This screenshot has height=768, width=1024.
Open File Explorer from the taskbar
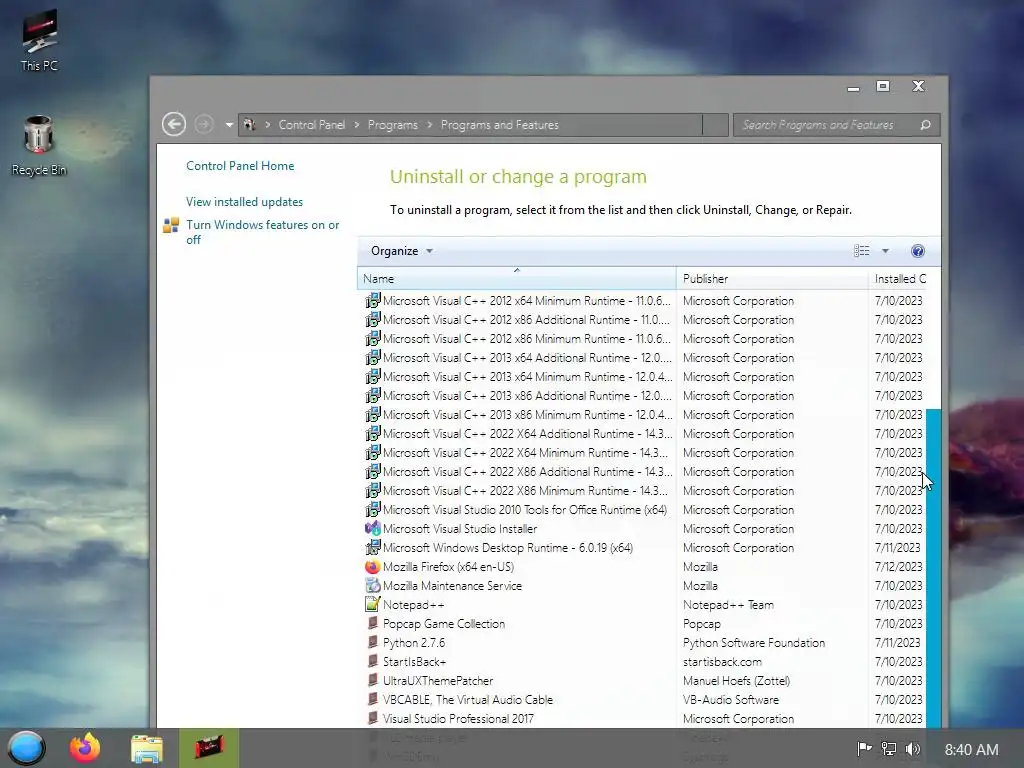coord(147,748)
